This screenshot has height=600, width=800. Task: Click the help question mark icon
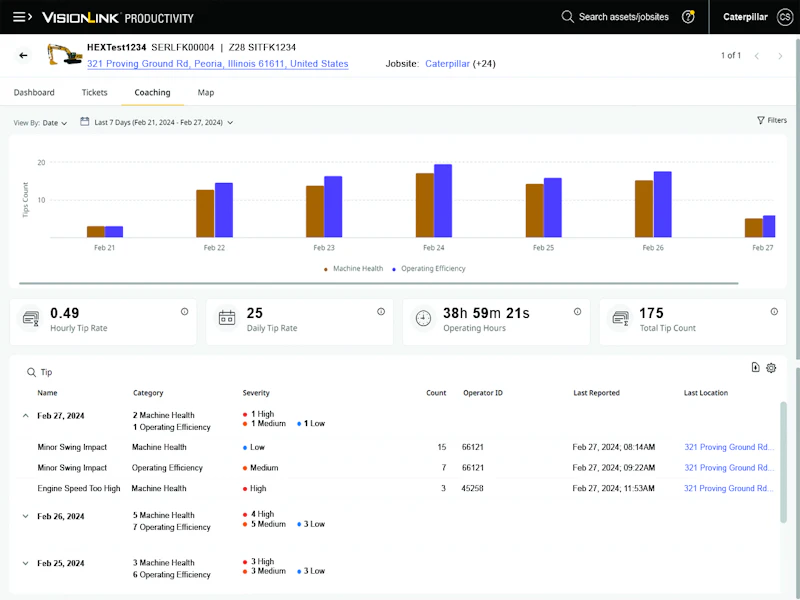click(x=690, y=17)
